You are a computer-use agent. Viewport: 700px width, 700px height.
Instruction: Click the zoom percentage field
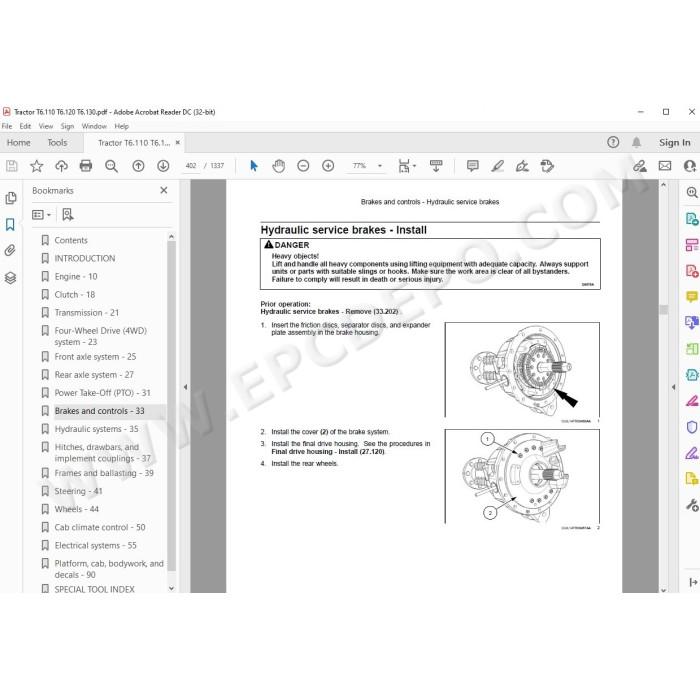(359, 166)
